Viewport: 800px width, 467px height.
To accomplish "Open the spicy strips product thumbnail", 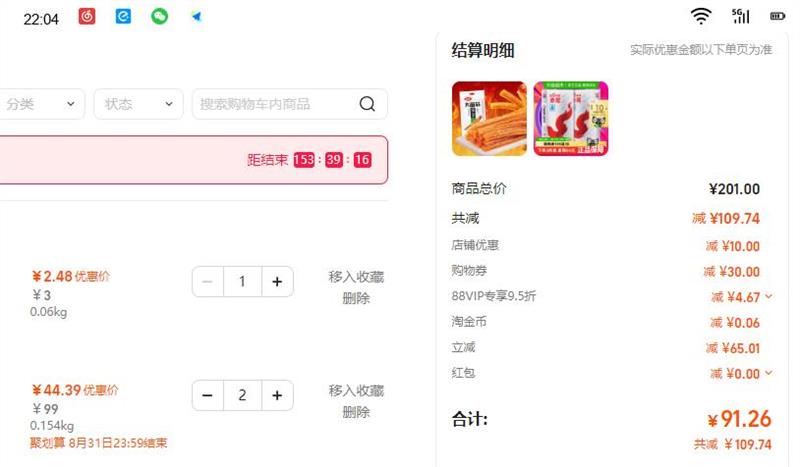I will click(489, 118).
